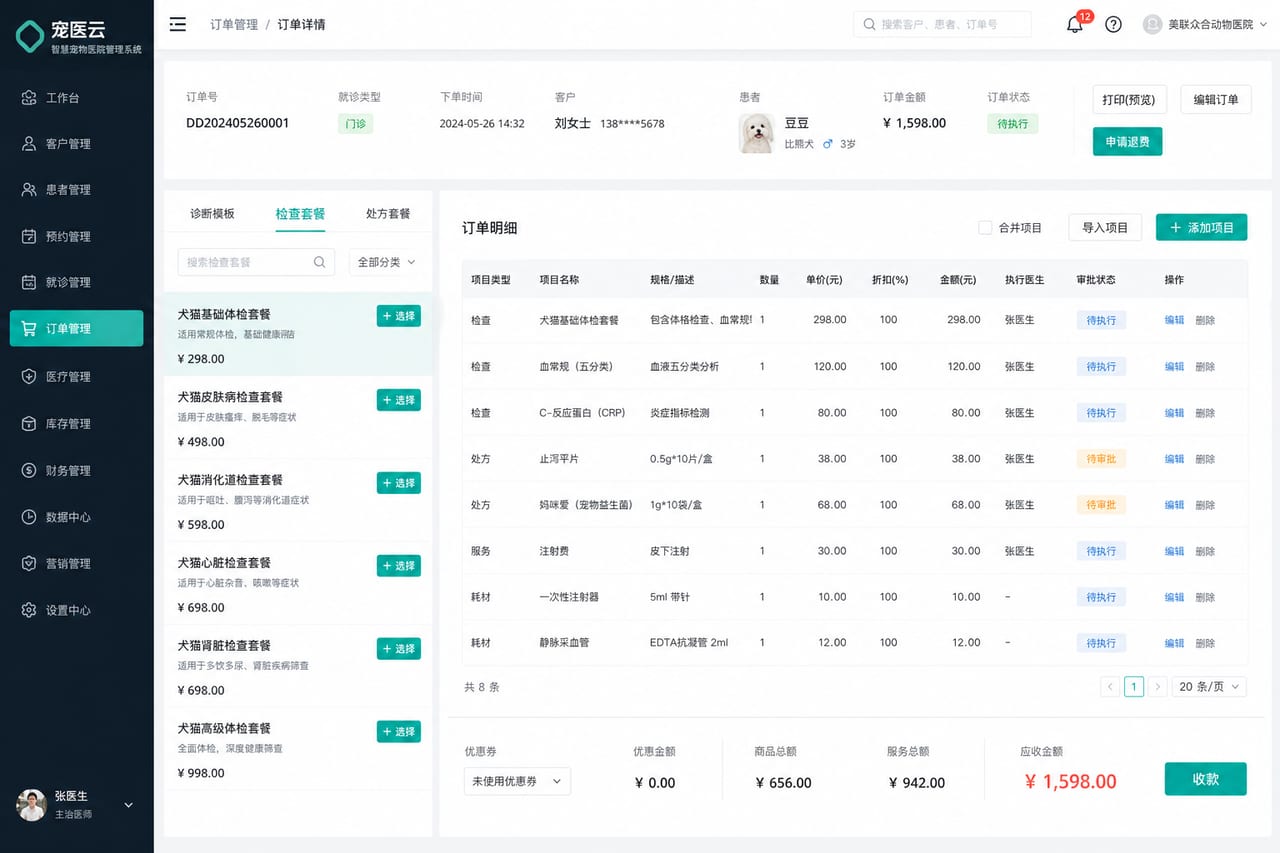The image size is (1280, 853).
Task: Click the 添加项目 button
Action: coord(1202,228)
